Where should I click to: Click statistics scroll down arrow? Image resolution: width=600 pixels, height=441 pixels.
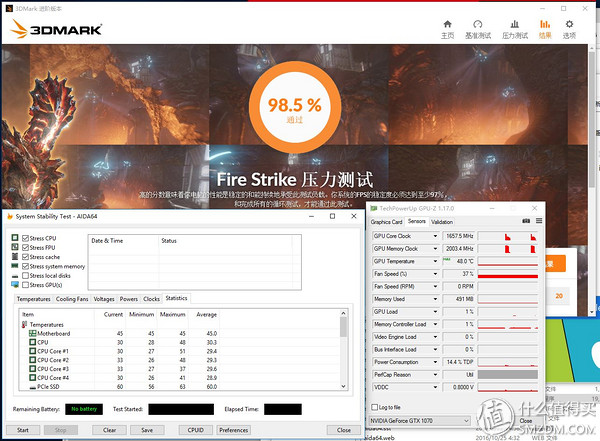point(343,386)
